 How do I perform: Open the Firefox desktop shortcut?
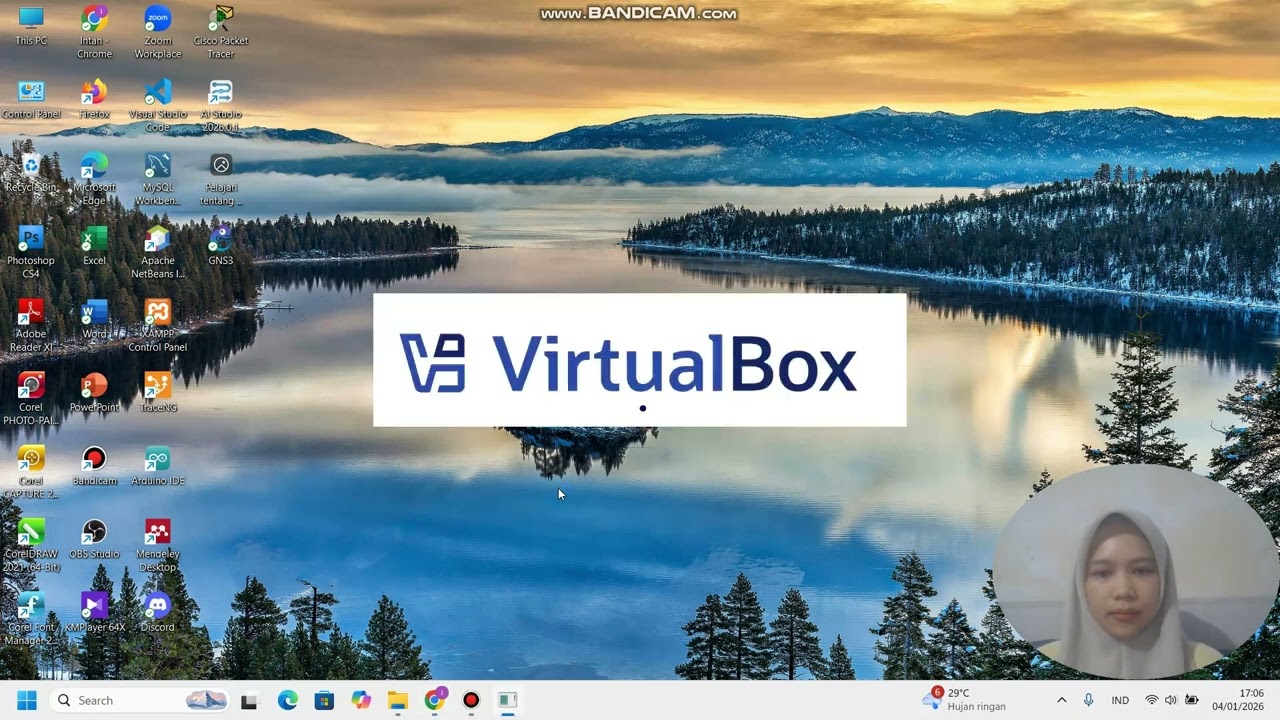click(94, 100)
